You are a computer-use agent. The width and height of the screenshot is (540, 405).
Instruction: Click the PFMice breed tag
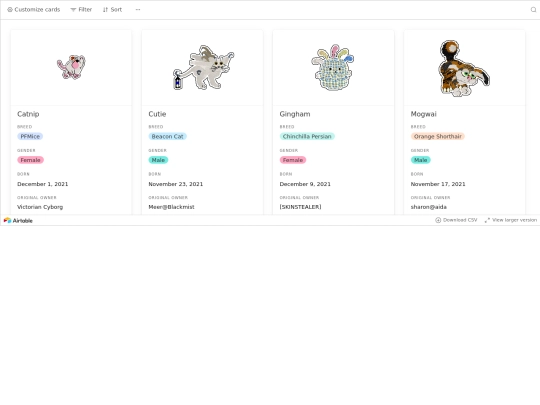click(30, 136)
